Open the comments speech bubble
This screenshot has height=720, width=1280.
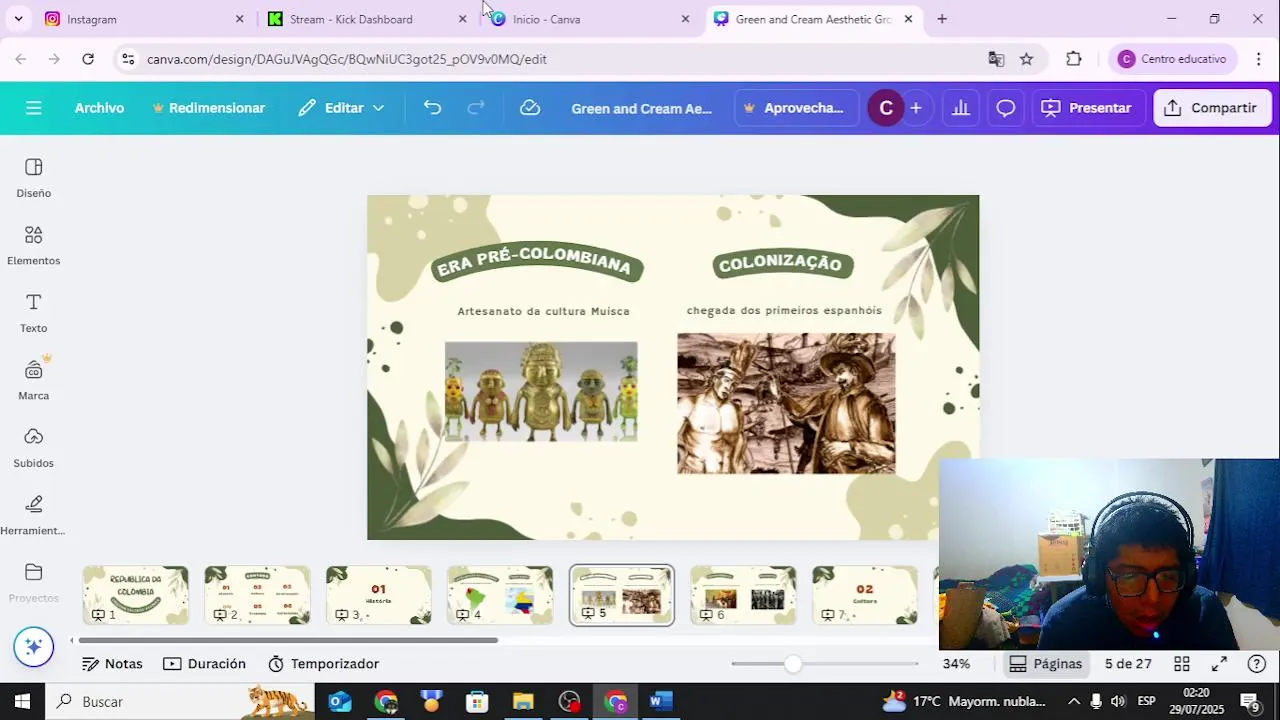(1006, 108)
